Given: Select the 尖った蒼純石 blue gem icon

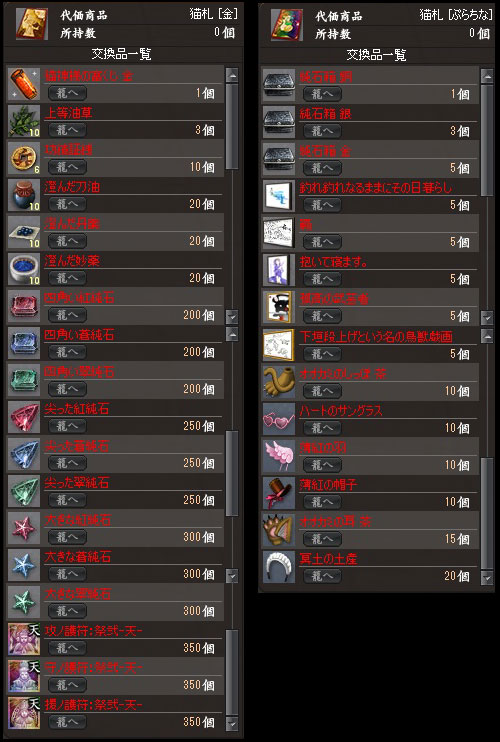Looking at the screenshot, I should [24, 454].
